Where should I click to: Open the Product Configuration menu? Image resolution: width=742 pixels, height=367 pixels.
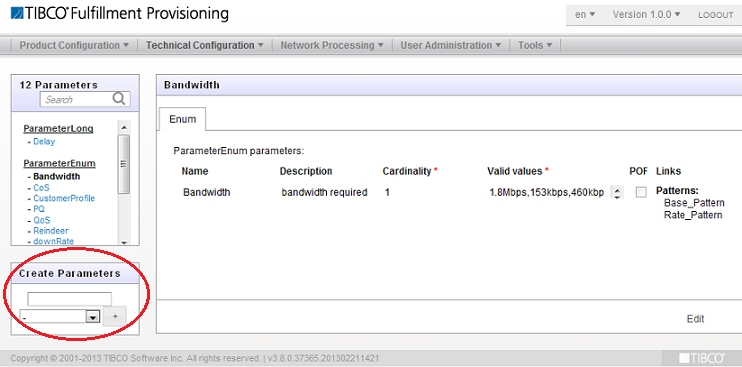(74, 45)
